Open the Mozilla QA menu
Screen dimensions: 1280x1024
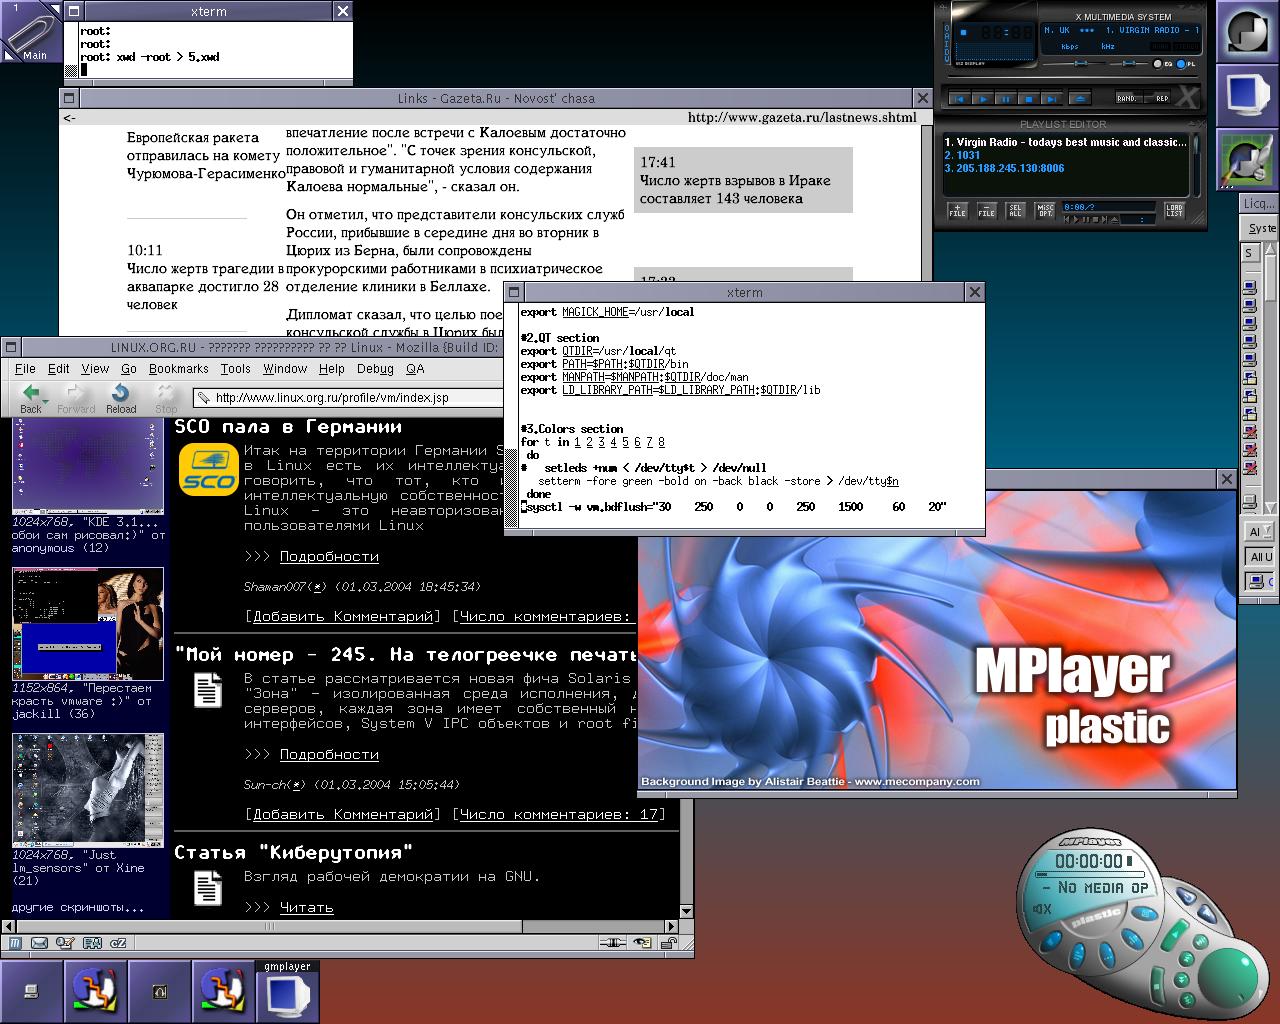pos(415,369)
